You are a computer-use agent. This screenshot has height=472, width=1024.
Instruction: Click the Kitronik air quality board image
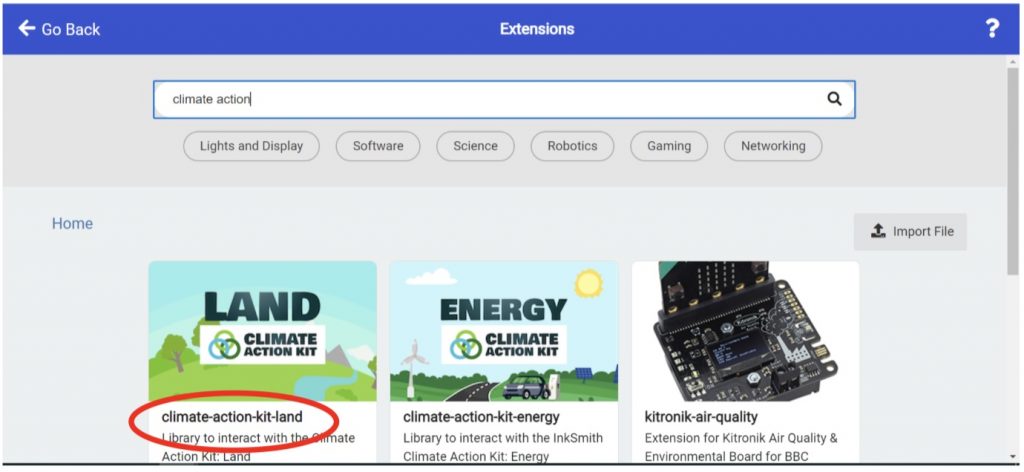click(x=745, y=331)
